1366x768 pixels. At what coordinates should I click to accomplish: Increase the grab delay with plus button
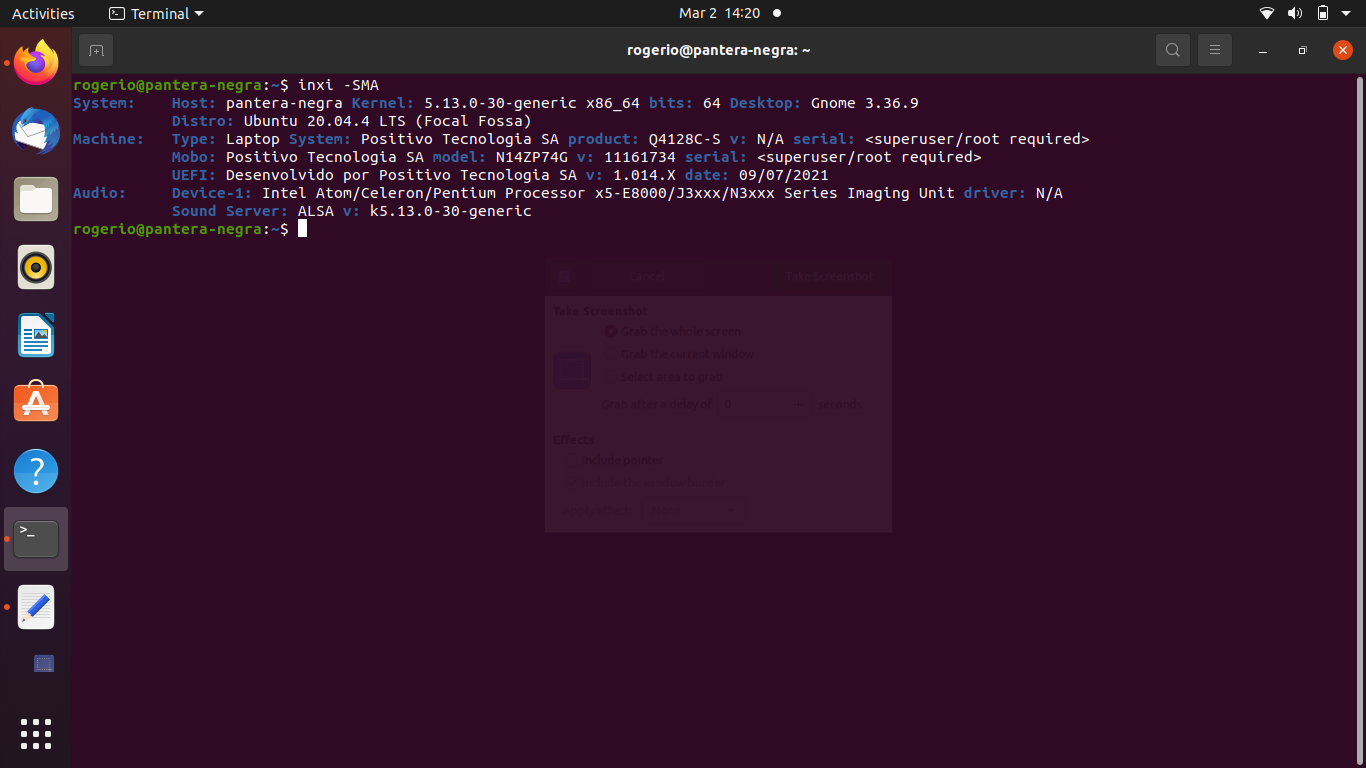pos(797,404)
